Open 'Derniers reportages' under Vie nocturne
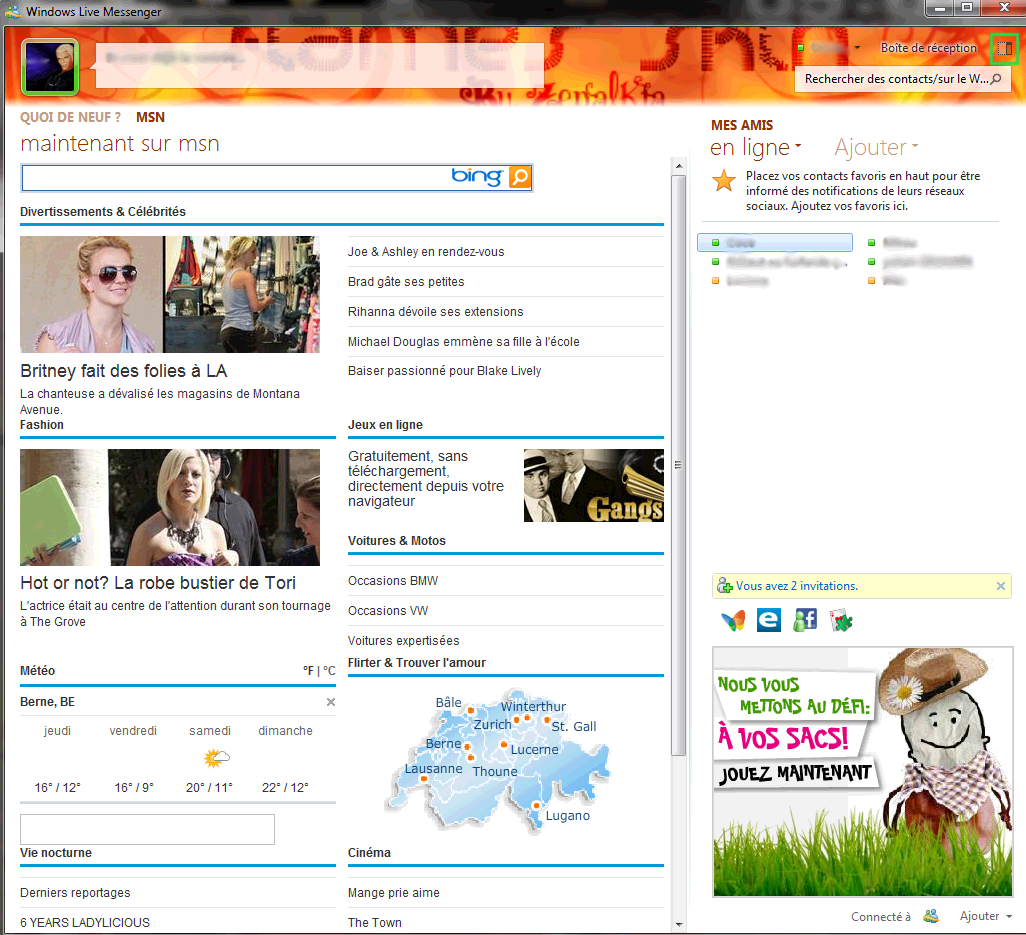 [75, 893]
